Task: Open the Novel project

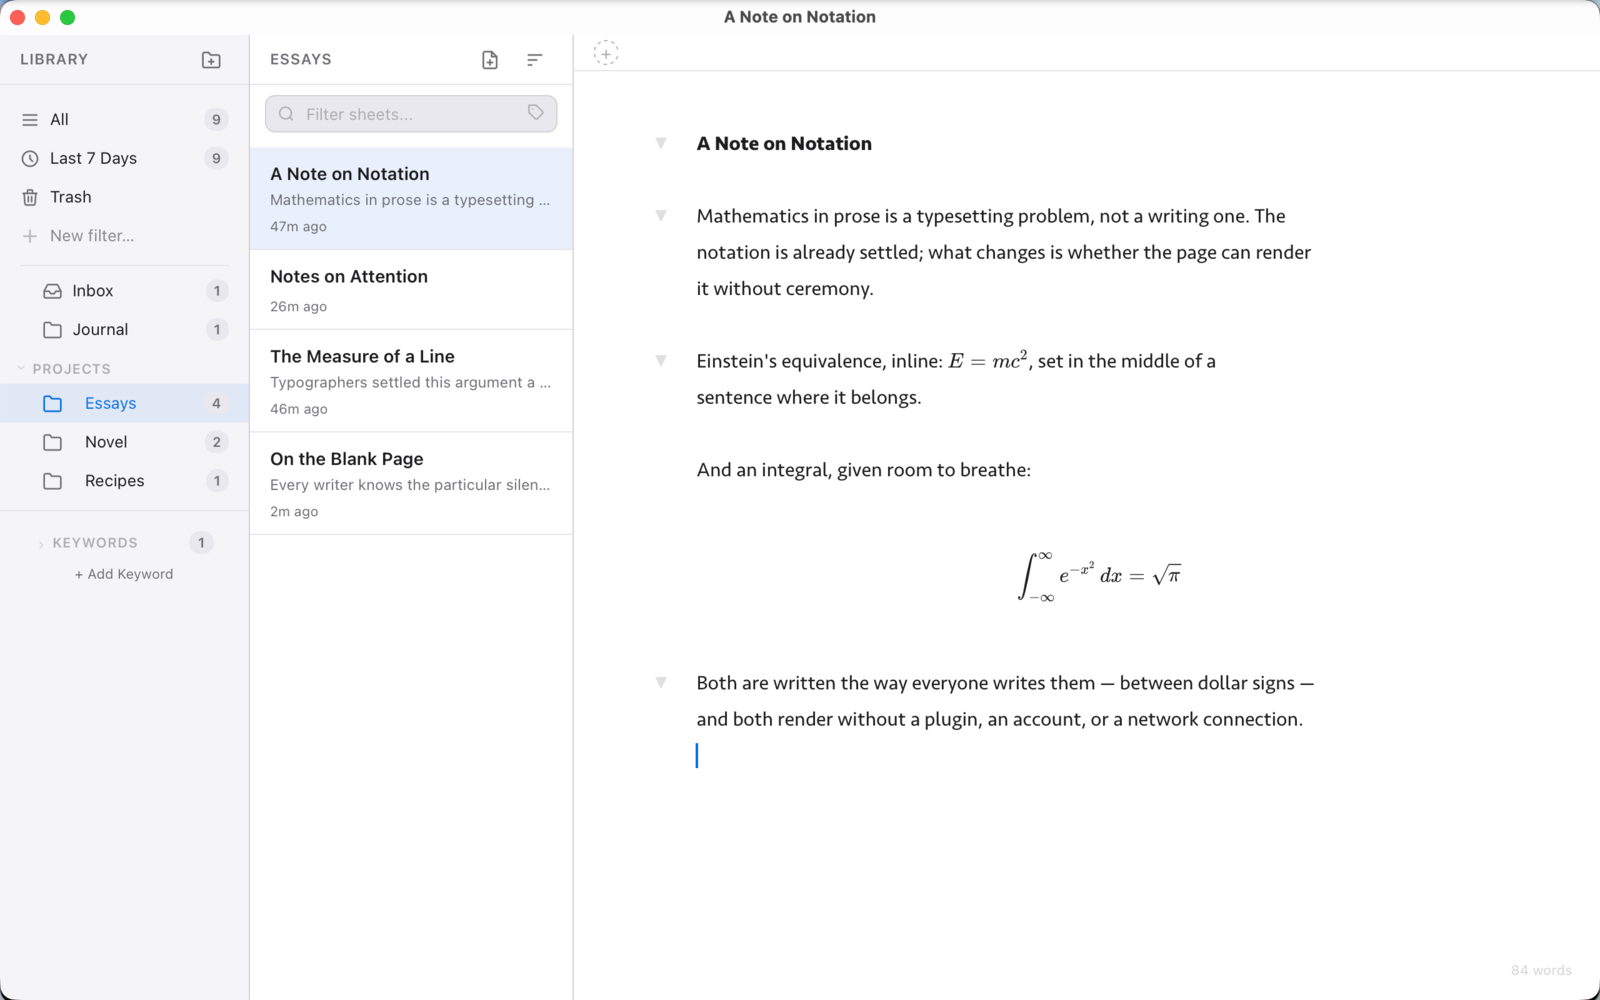Action: 124,442
